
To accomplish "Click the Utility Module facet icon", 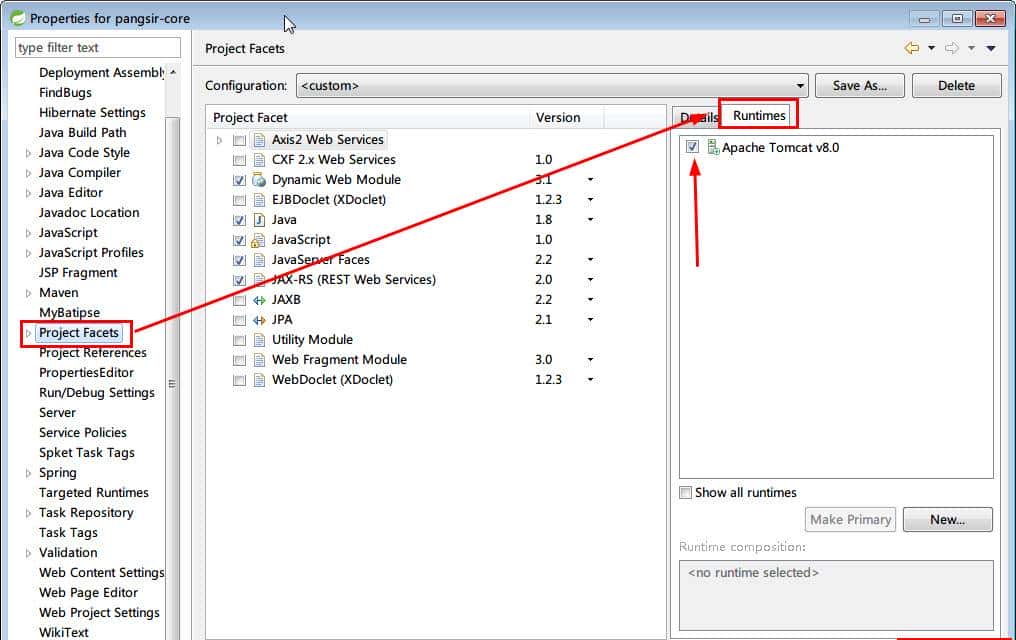I will [x=259, y=340].
